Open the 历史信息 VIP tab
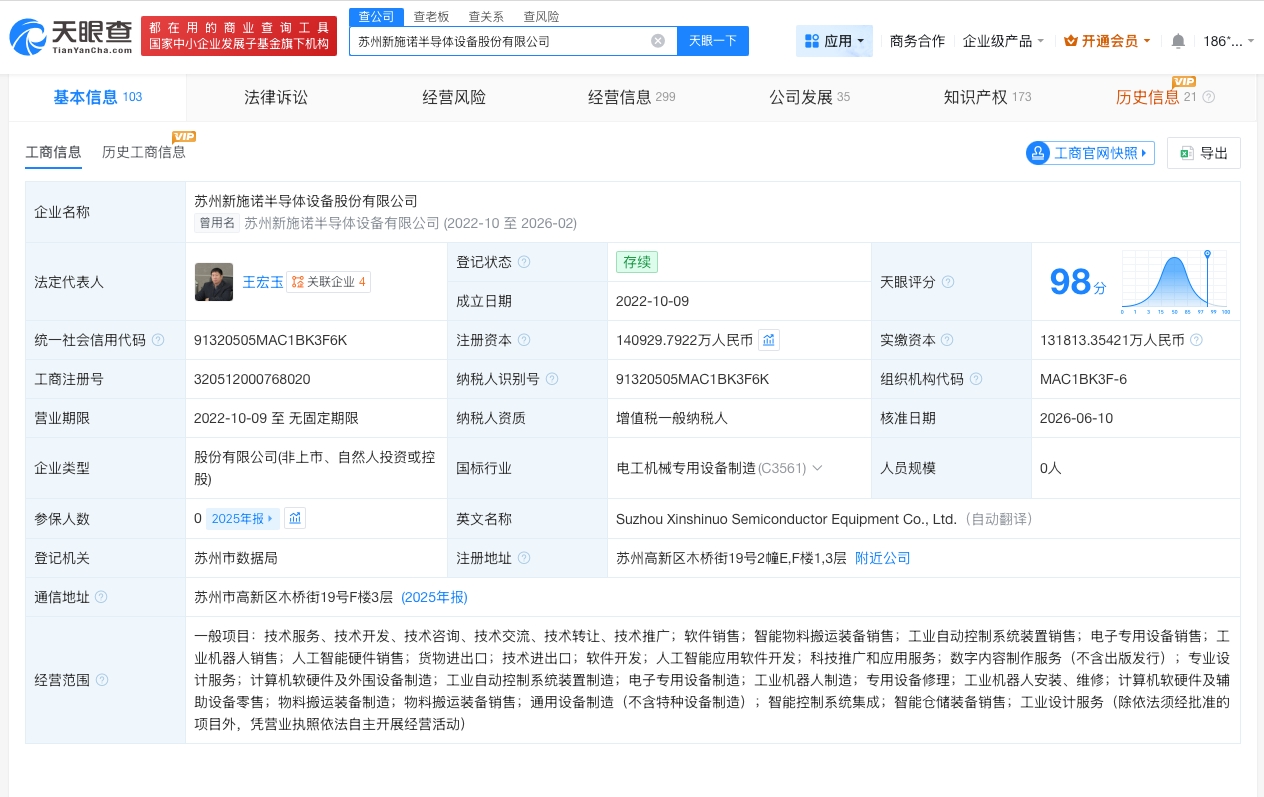 [1156, 97]
